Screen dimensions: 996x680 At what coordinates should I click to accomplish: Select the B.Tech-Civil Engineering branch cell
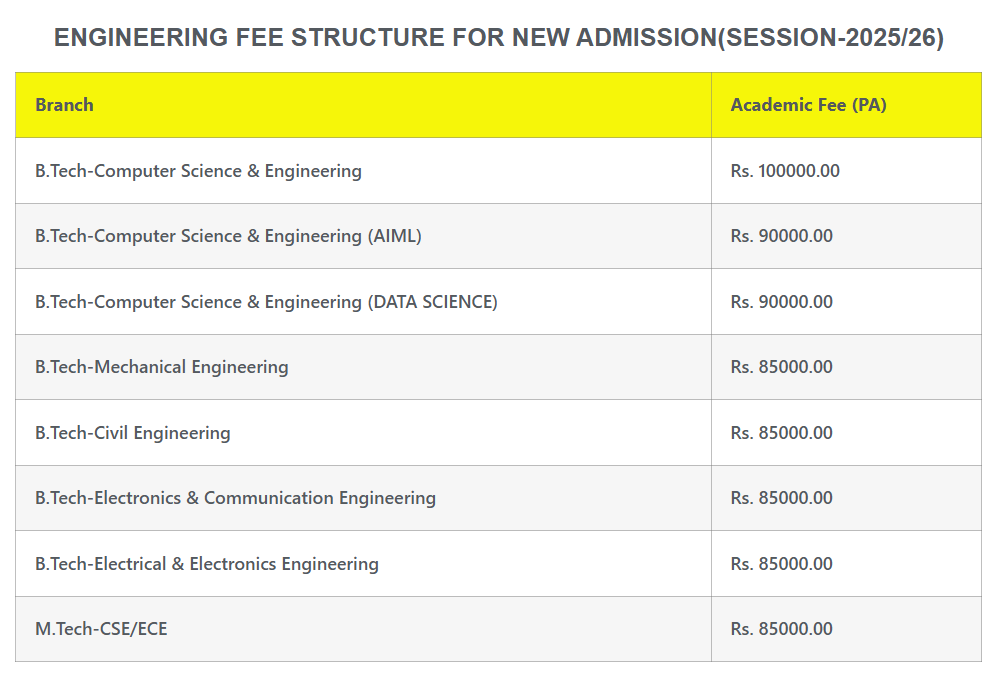pos(132,433)
